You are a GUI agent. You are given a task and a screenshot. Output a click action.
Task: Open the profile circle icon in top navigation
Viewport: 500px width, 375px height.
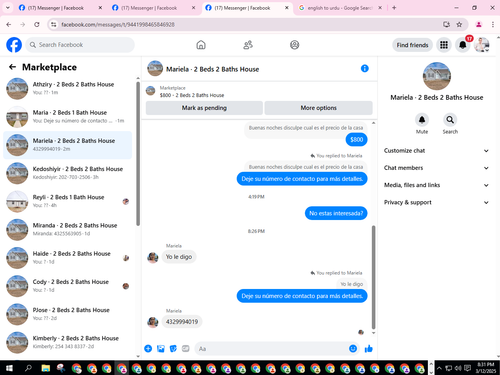294,45
